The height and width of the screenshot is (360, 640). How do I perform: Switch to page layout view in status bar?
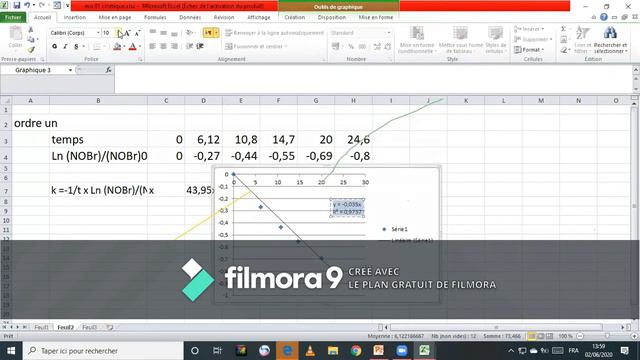click(541, 336)
